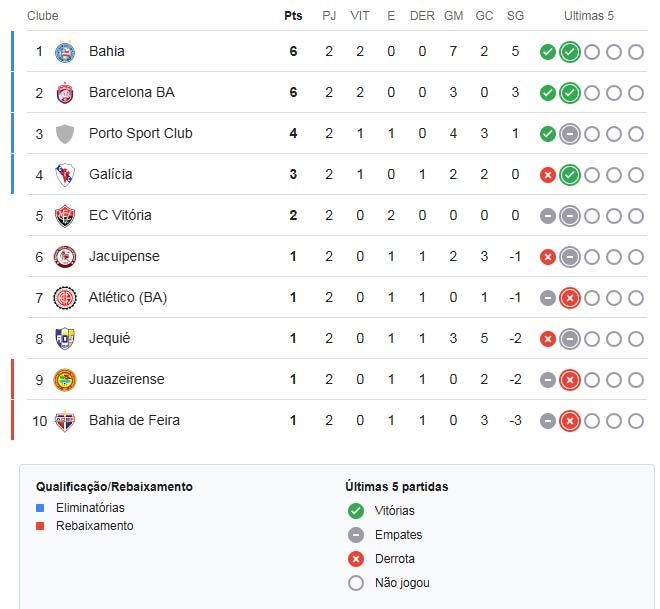This screenshot has width=660, height=609.
Task: Click the Jequié club crest
Action: point(65,338)
